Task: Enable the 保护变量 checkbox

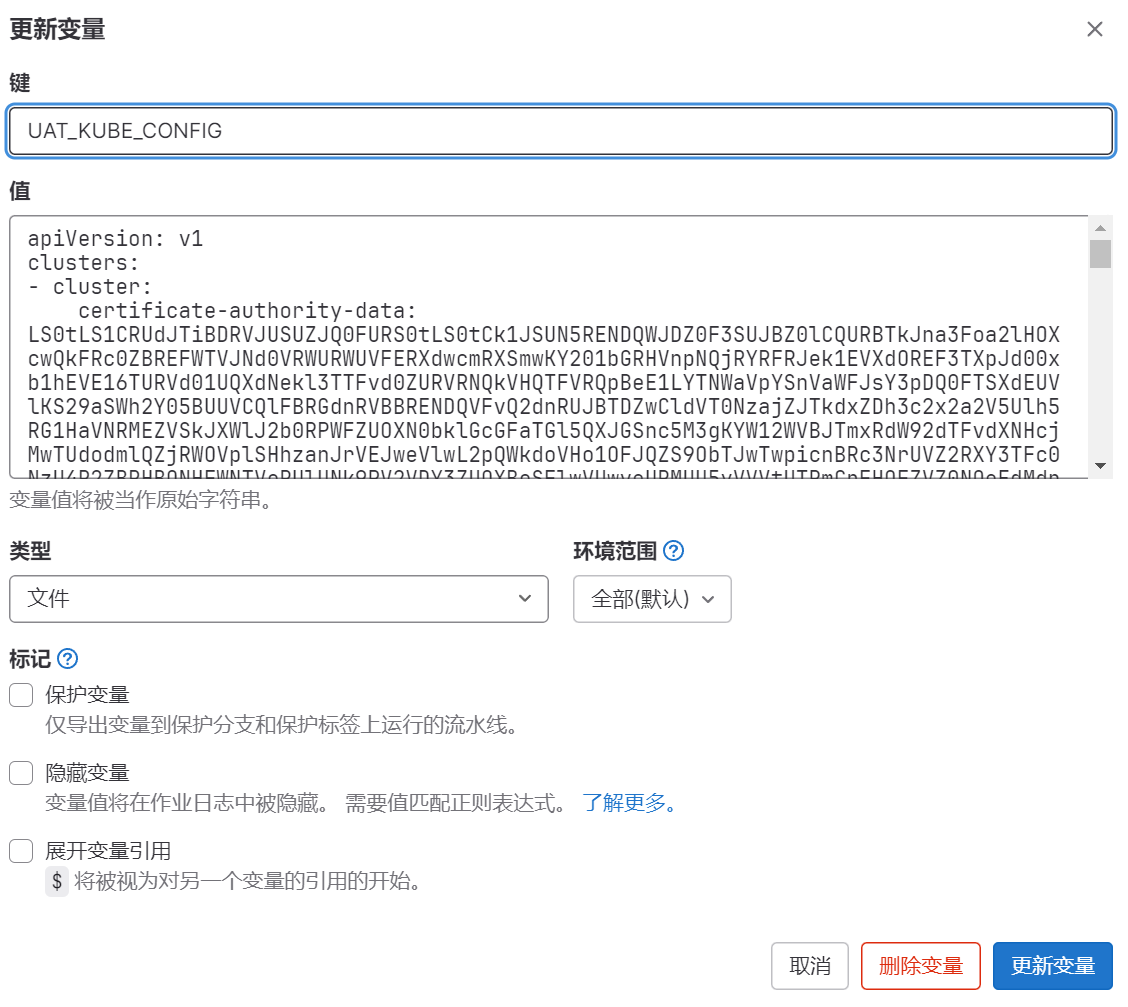Action: 21,695
